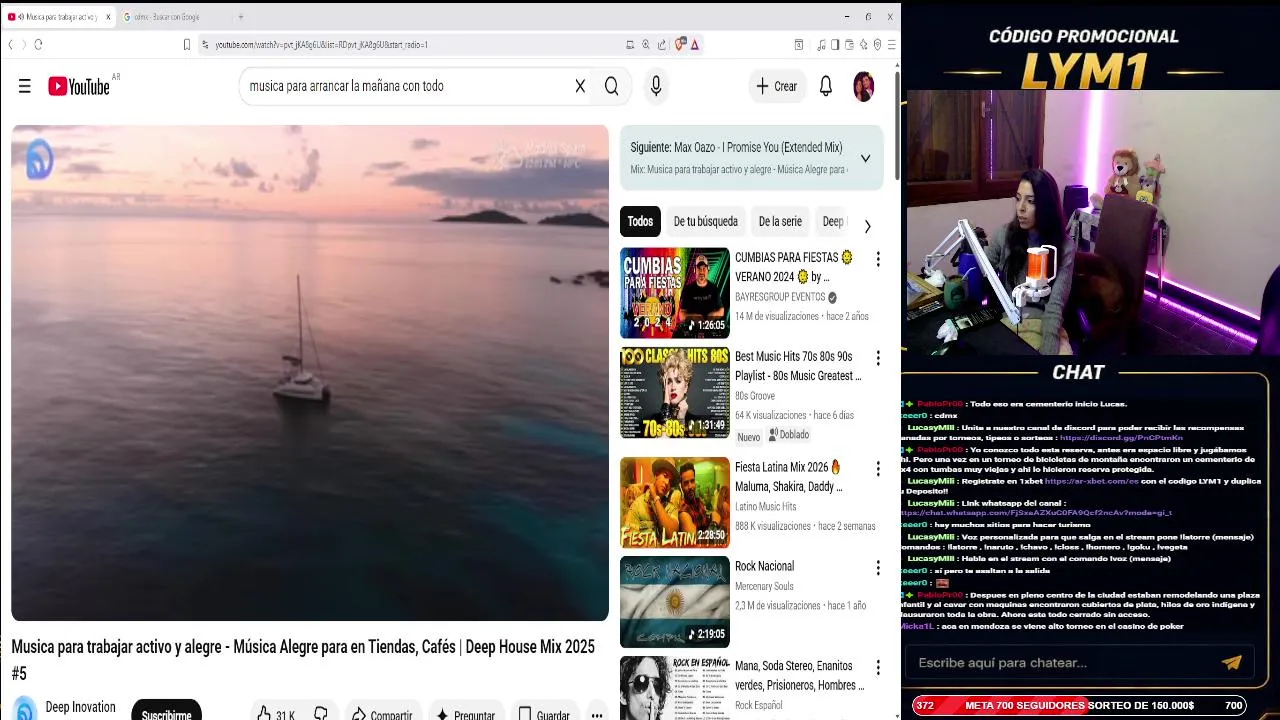The height and width of the screenshot is (720, 1280).
Task: Go to the YouTube home logo
Action: coord(79,87)
